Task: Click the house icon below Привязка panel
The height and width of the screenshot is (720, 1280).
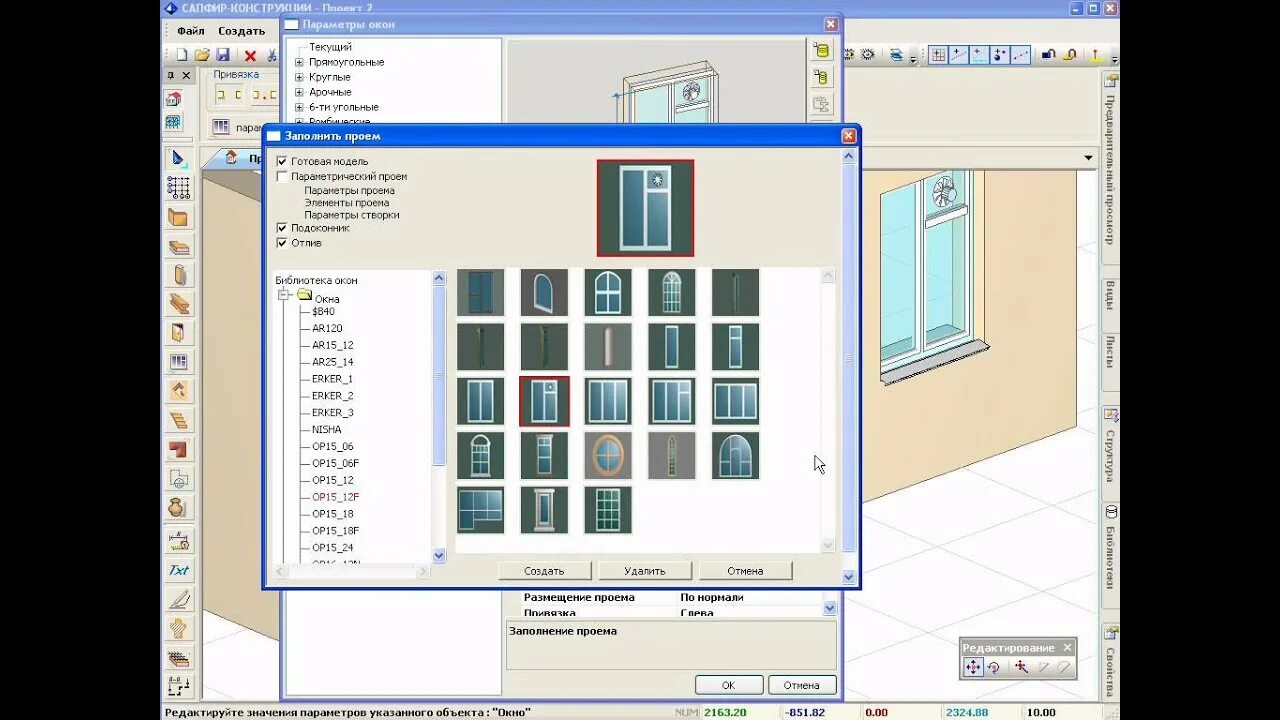Action: pos(231,158)
